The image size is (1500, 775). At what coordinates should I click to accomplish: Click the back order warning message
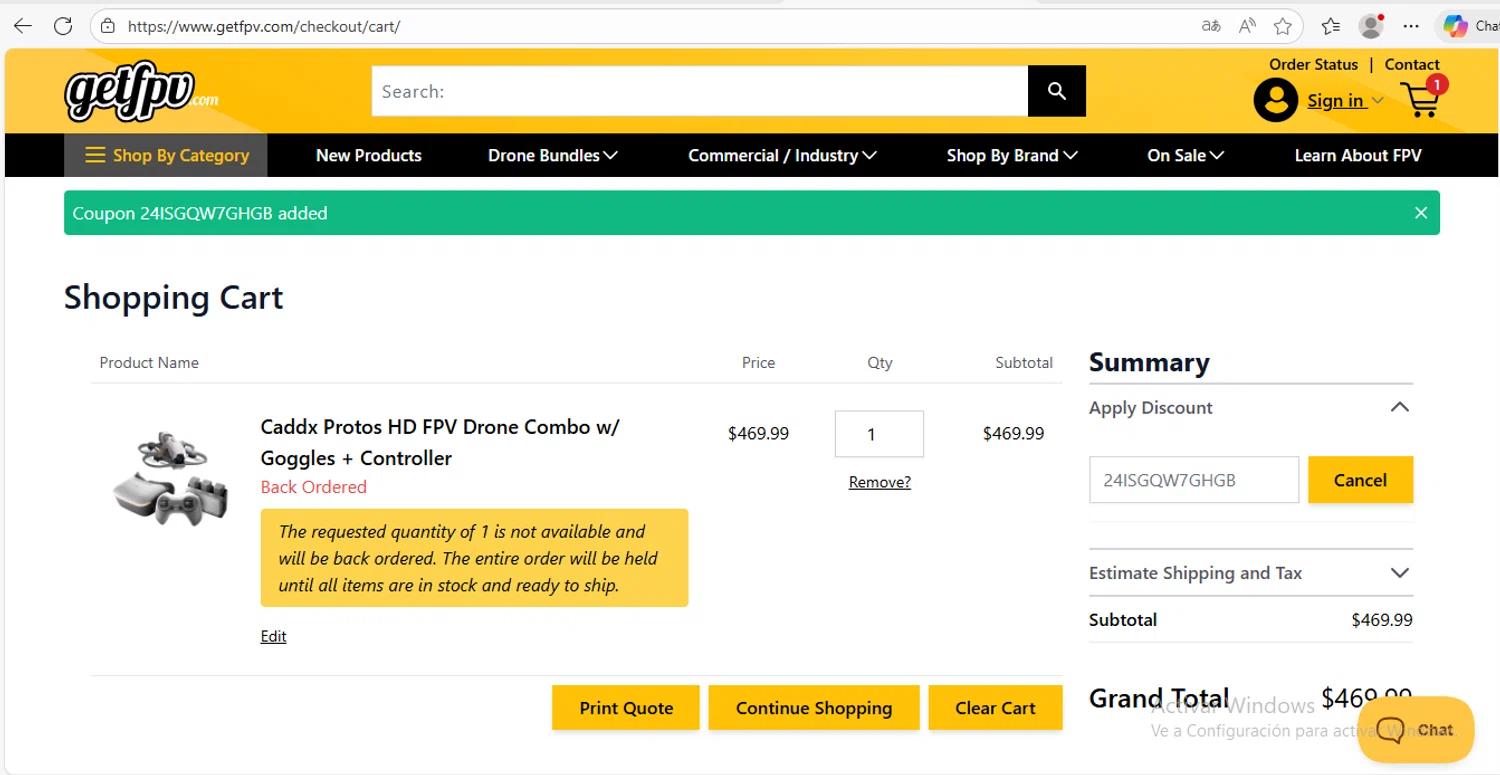474,558
